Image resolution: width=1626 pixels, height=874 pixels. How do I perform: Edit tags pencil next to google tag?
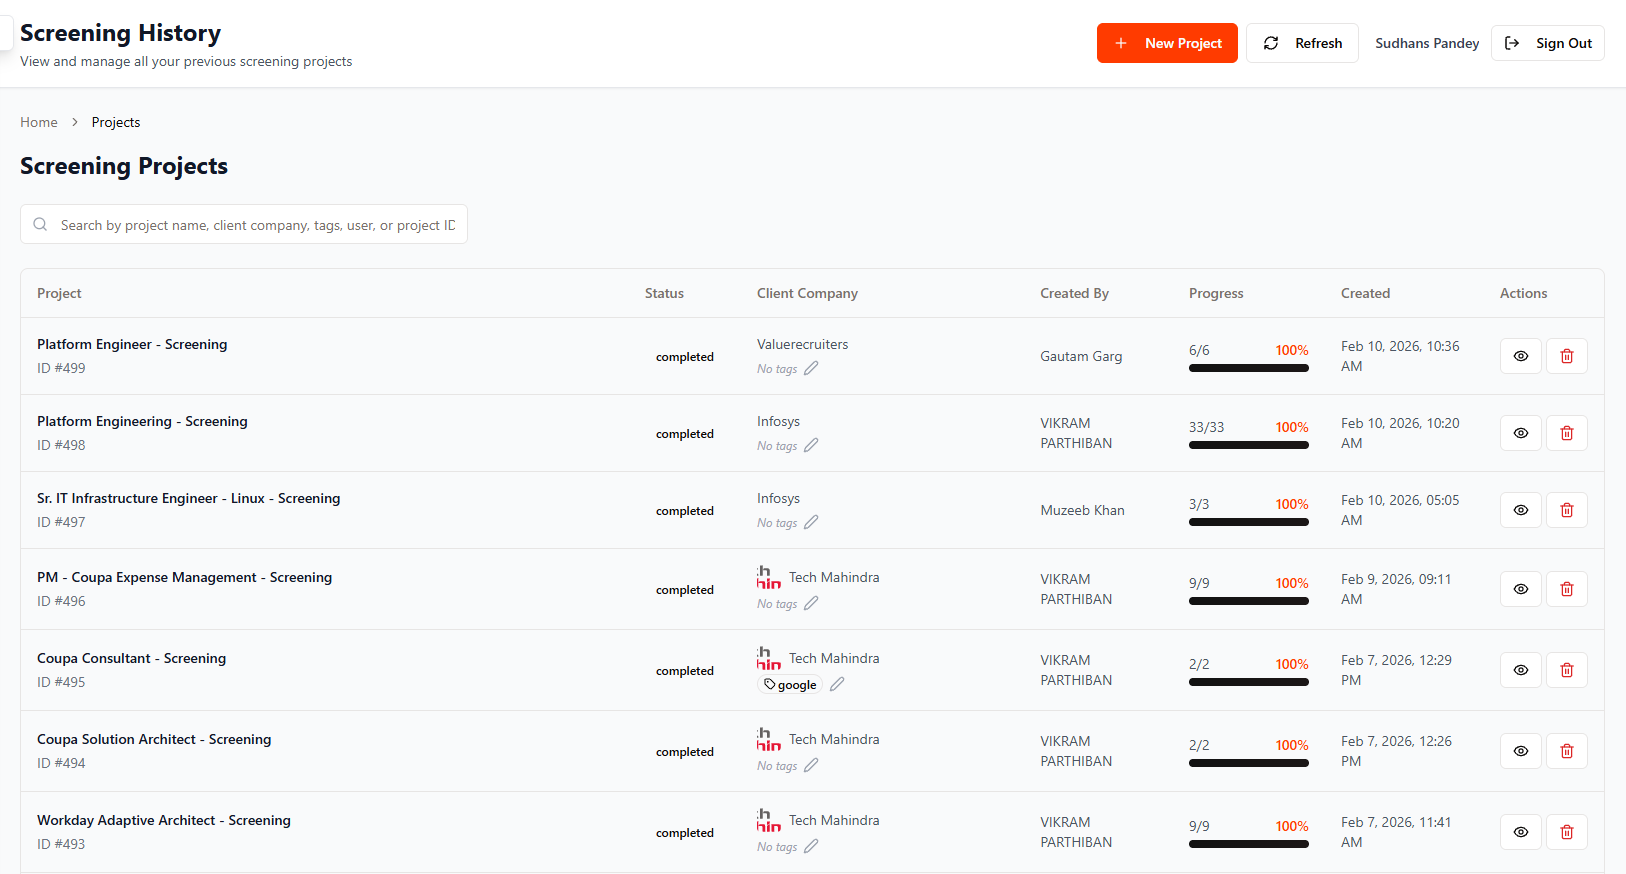[837, 684]
